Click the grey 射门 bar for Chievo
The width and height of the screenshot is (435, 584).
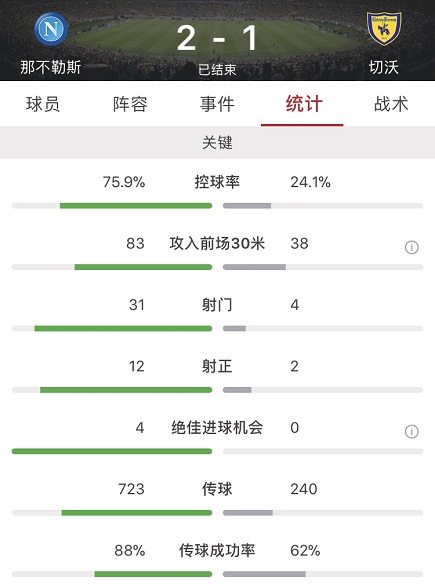(234, 328)
